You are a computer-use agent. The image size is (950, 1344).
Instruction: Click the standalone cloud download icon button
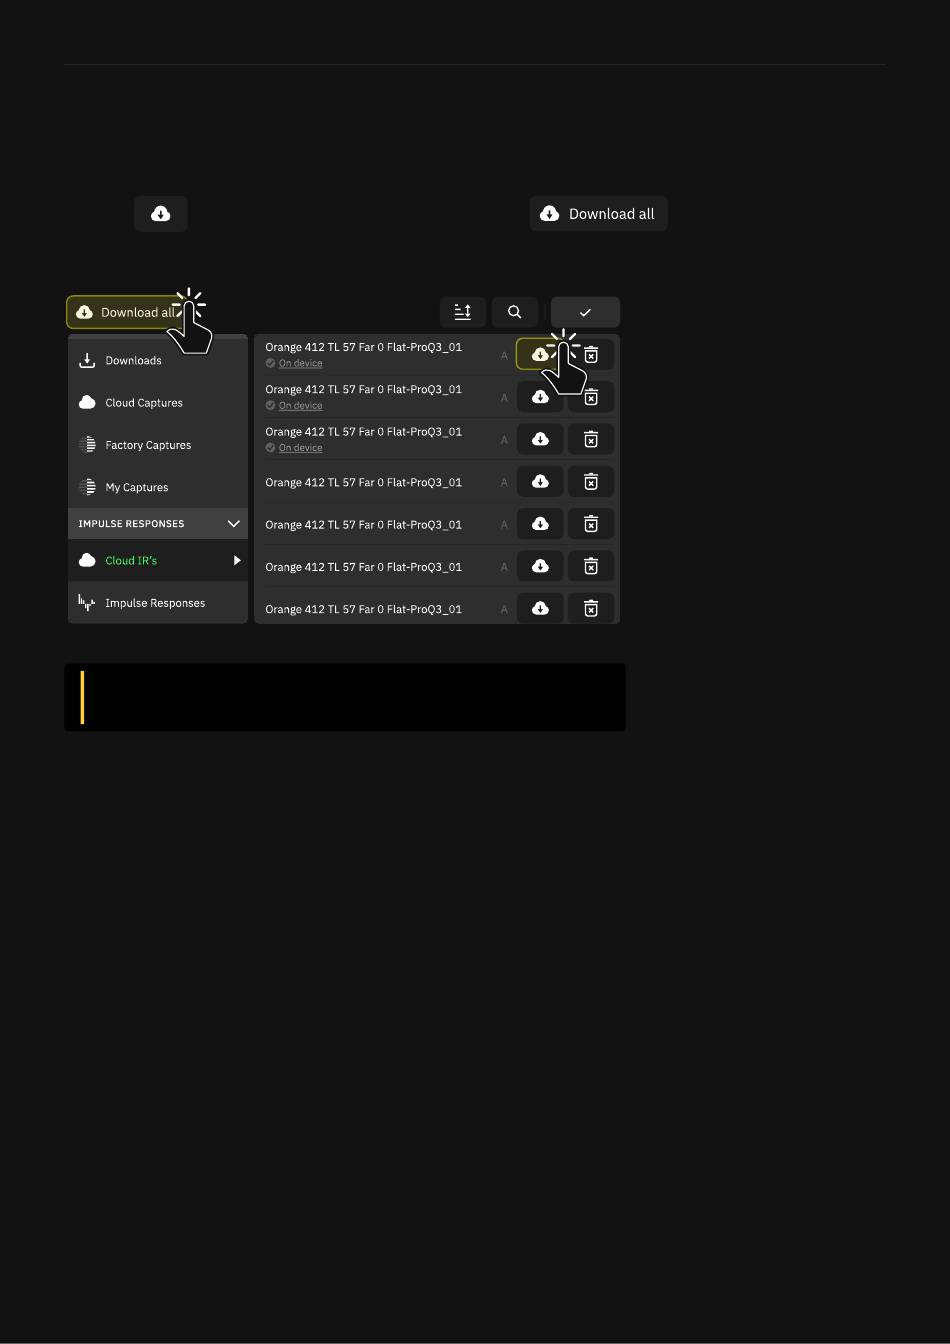click(161, 214)
